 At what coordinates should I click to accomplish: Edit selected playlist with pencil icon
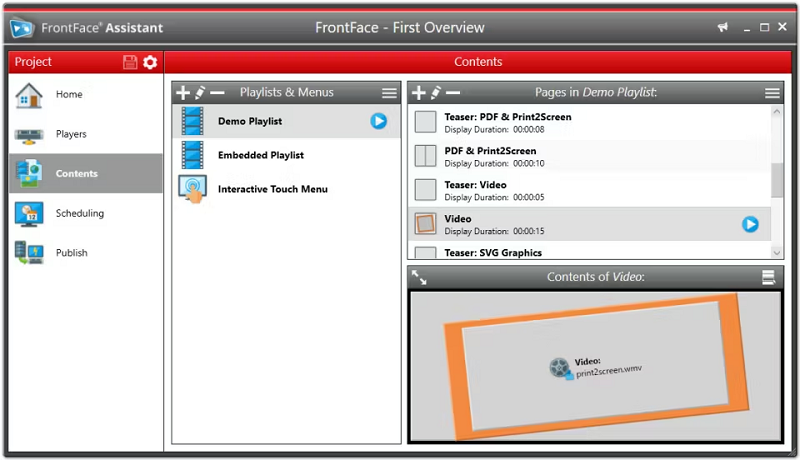199,93
